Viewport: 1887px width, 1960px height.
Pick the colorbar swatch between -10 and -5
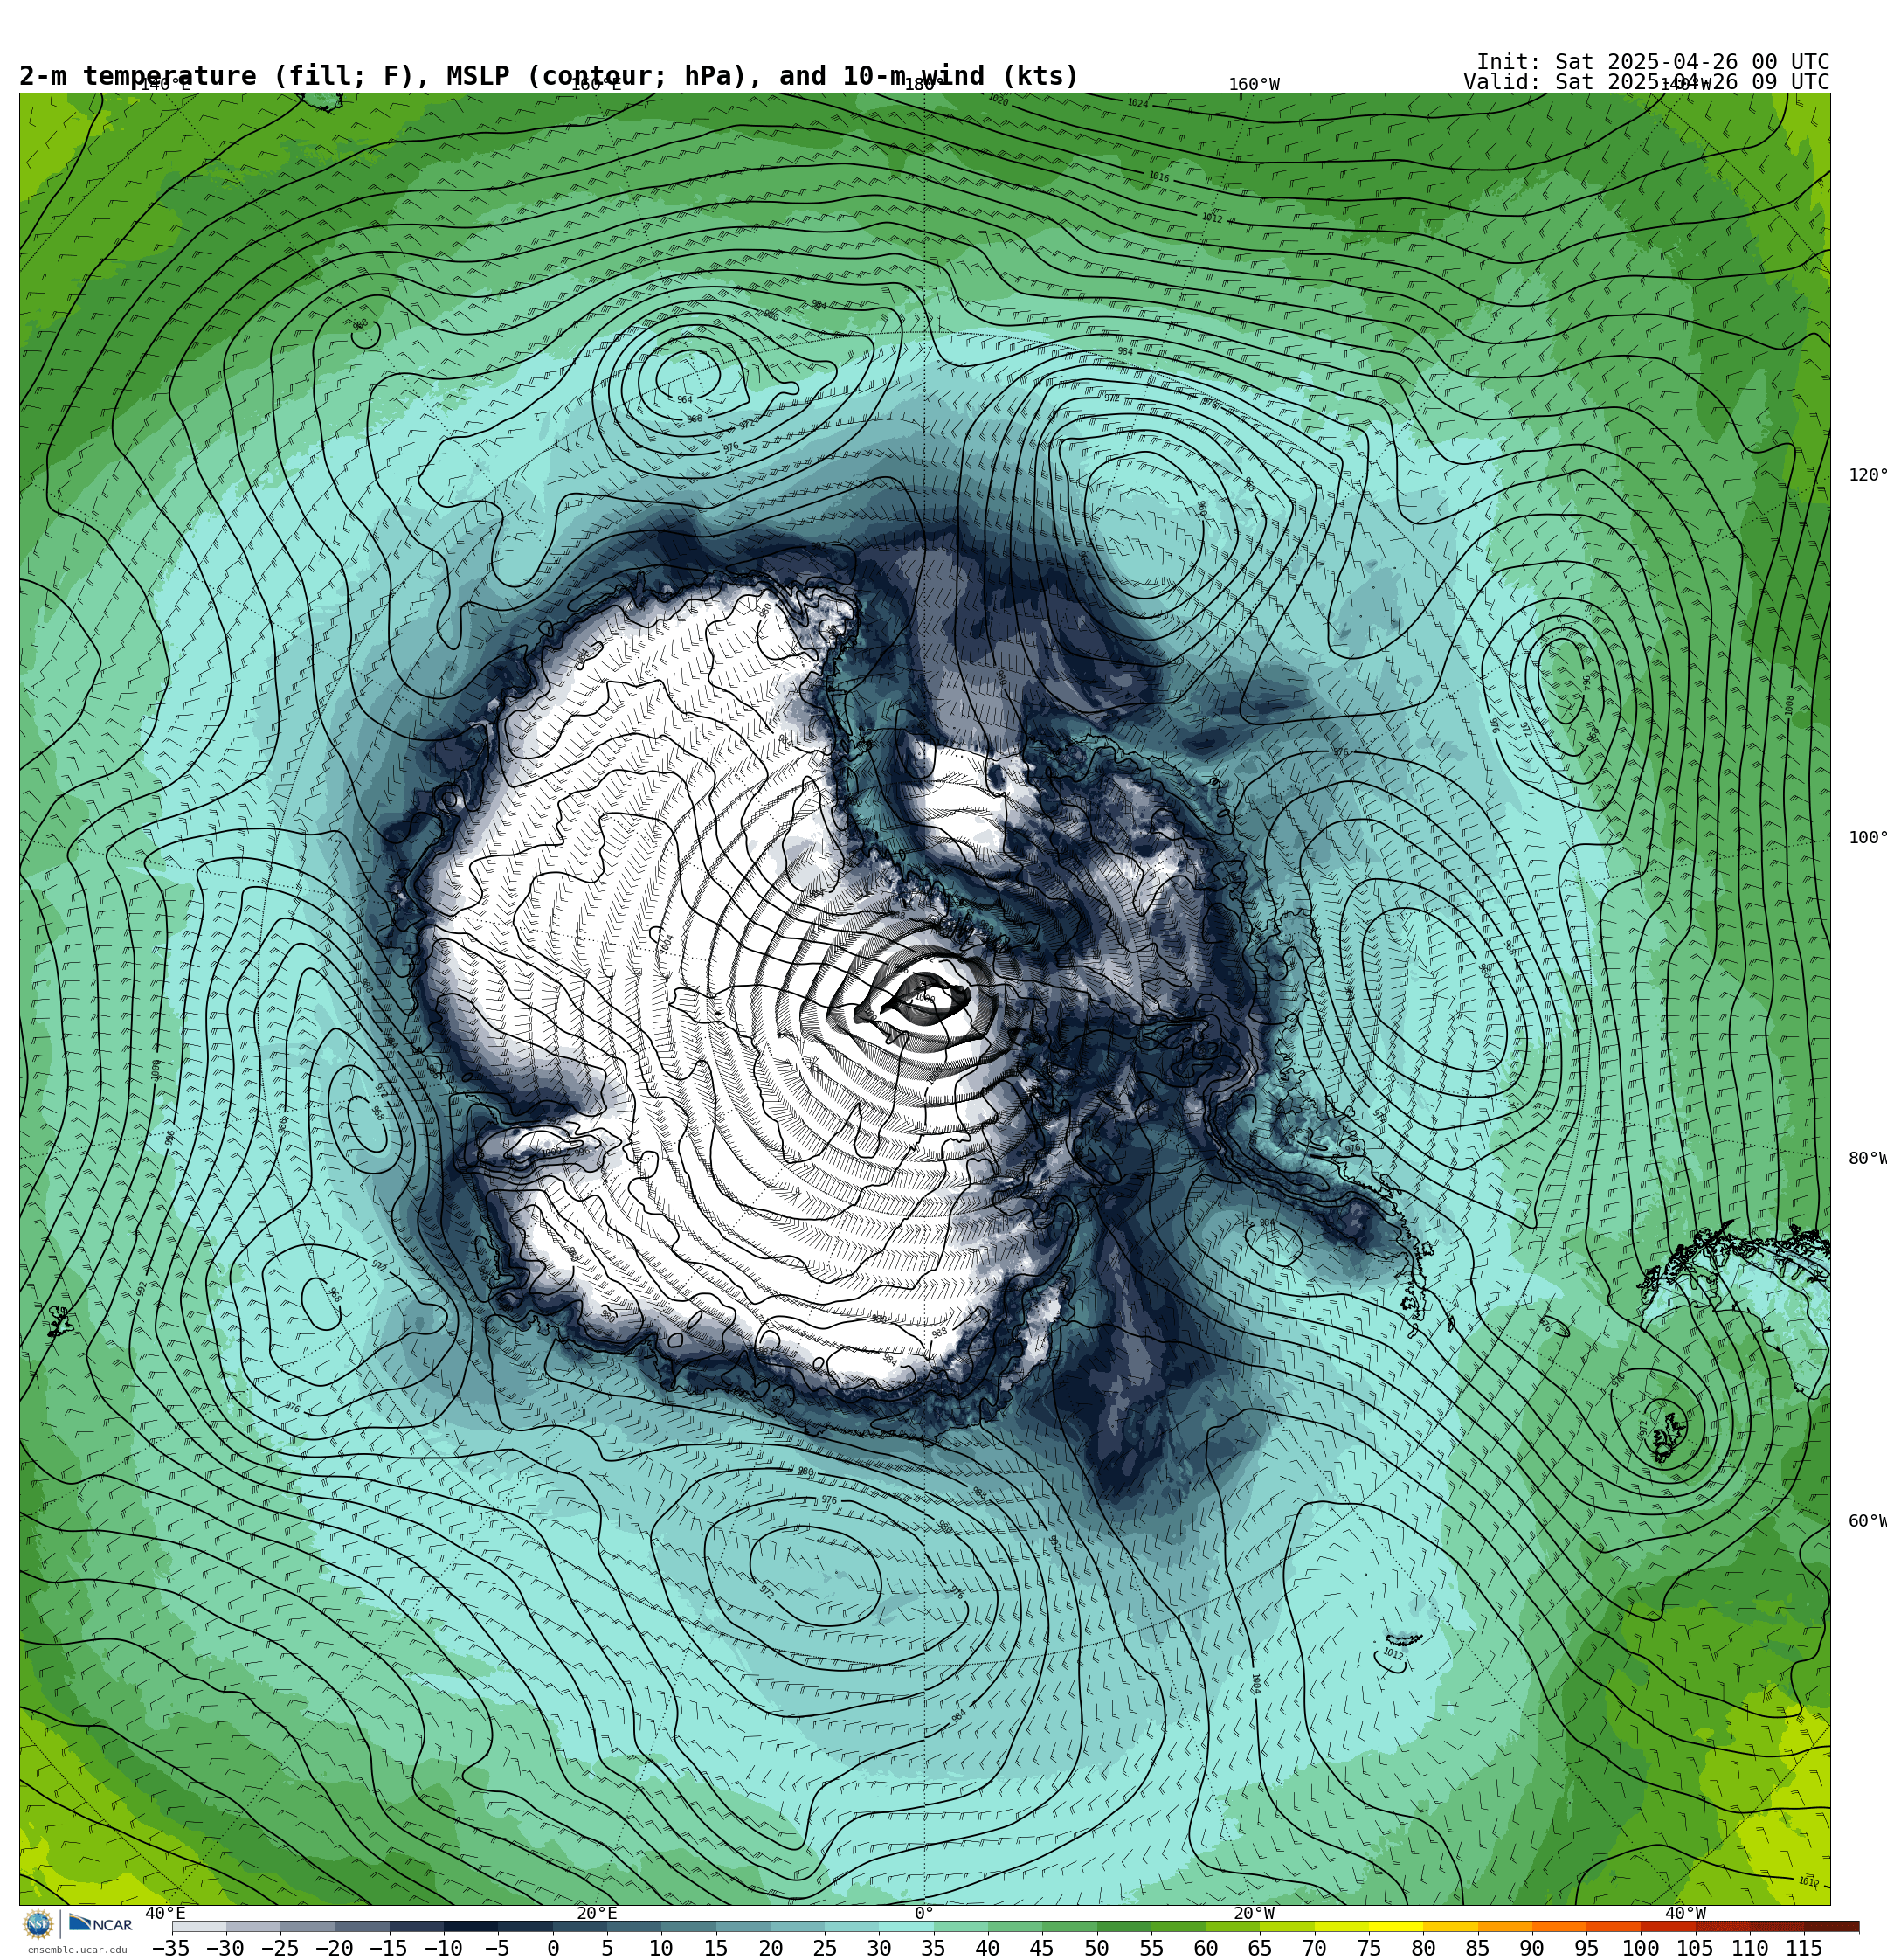pyautogui.click(x=470, y=1927)
